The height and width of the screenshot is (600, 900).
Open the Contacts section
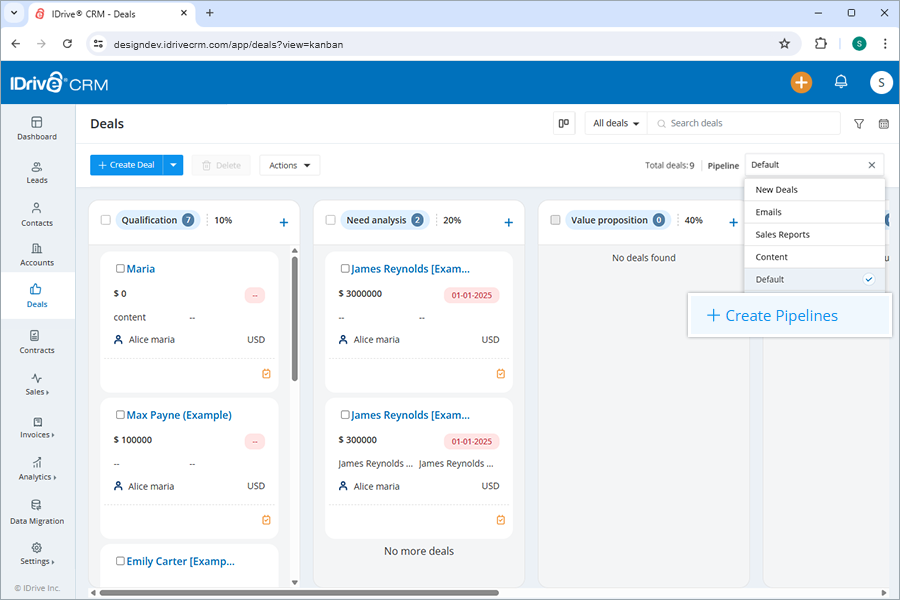(36, 213)
